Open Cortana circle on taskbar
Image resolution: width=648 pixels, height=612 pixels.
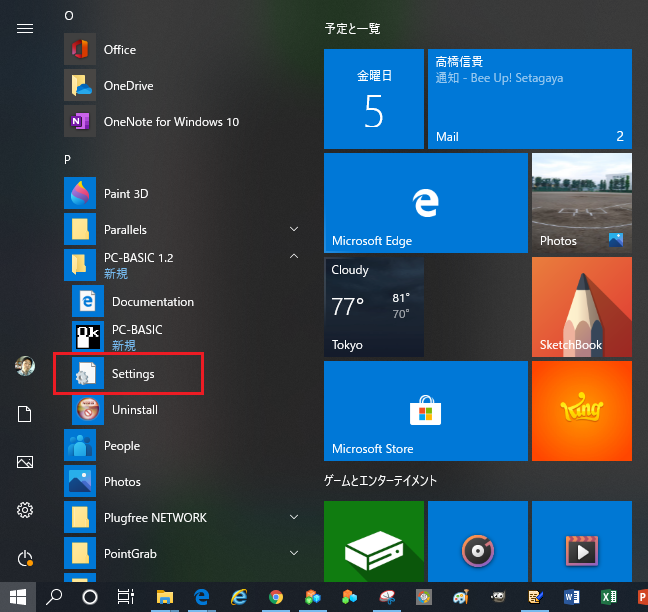pos(90,597)
